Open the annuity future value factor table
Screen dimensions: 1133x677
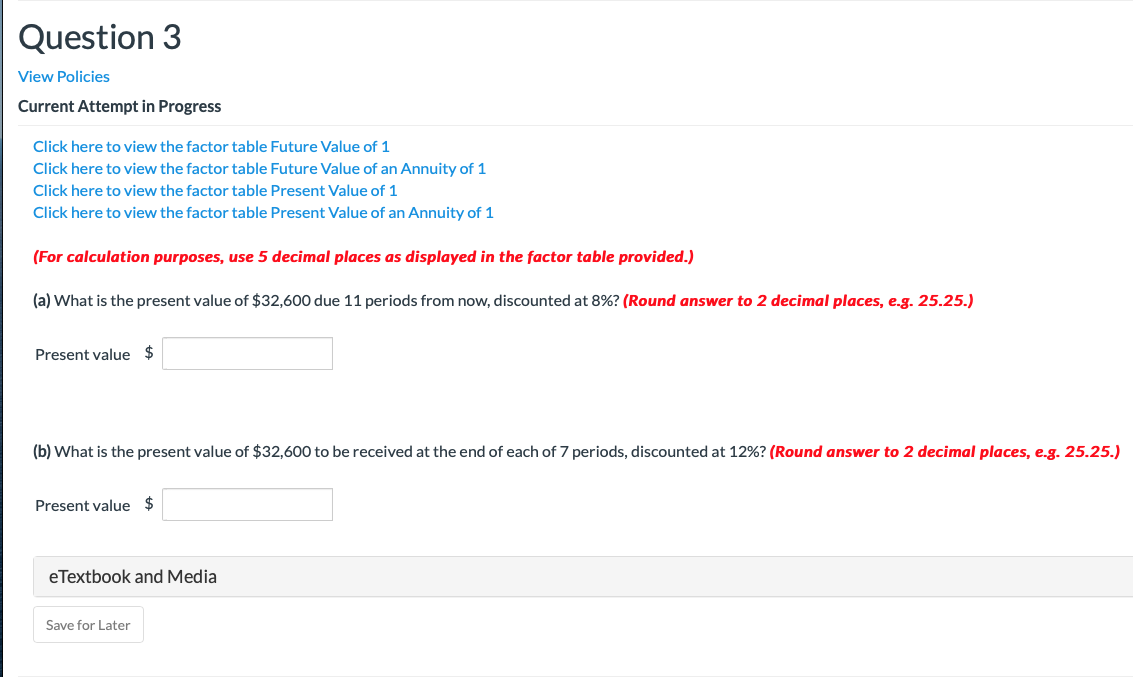[259, 168]
